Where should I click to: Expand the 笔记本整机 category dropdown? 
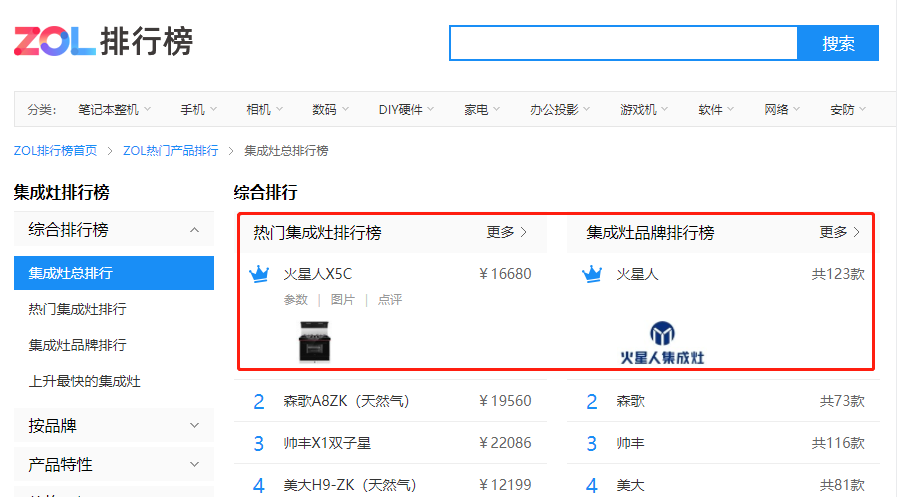pos(114,109)
